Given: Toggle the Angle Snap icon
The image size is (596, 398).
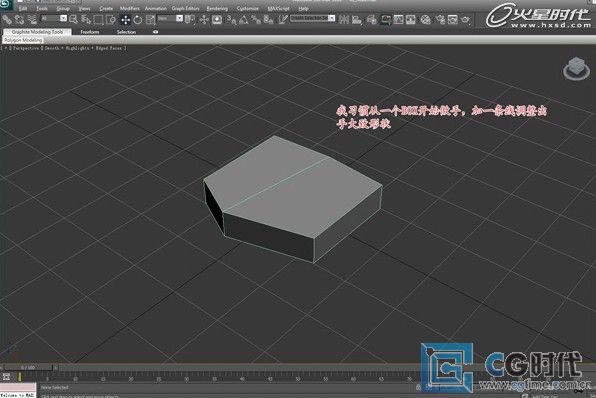Looking at the screenshot, I should [243, 19].
